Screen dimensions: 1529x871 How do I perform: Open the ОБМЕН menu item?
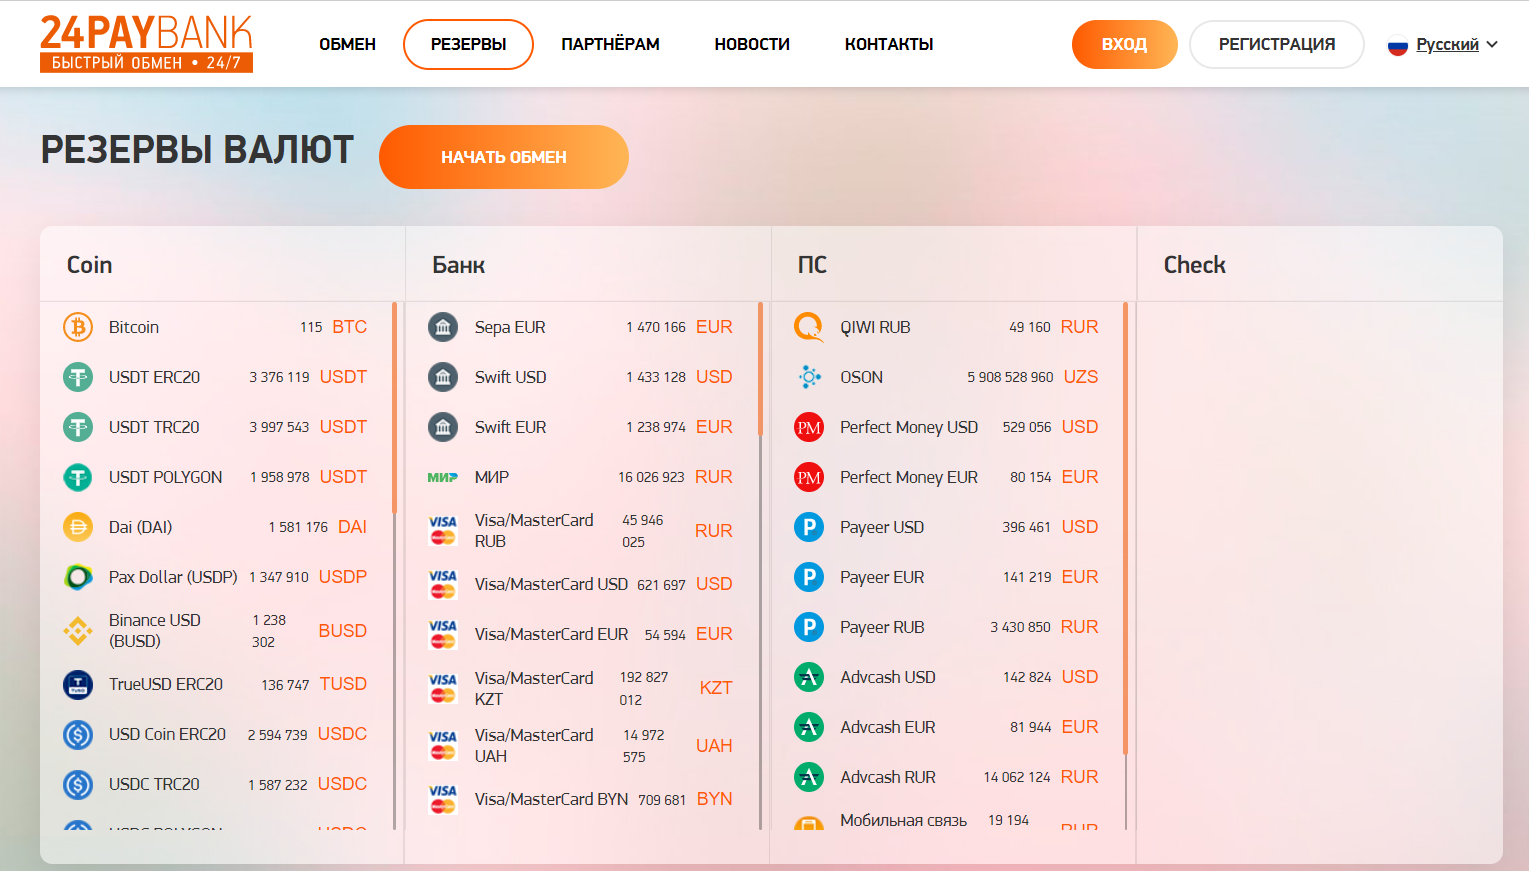347,44
